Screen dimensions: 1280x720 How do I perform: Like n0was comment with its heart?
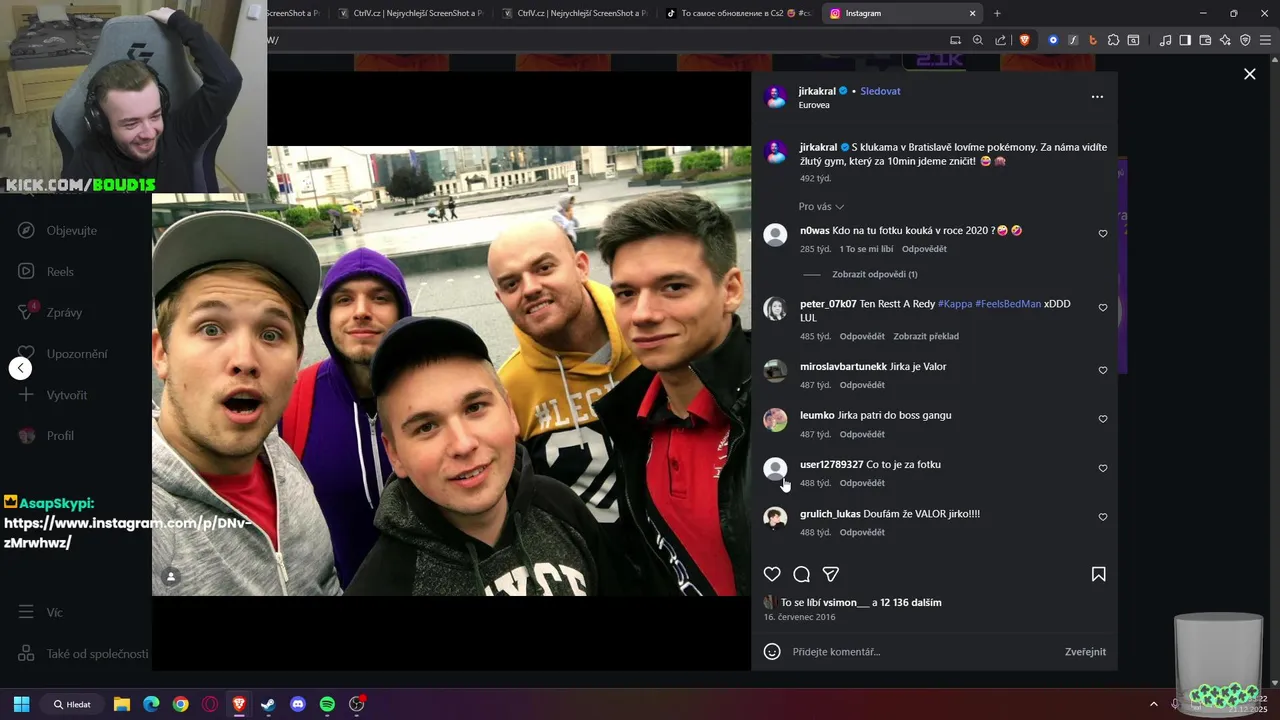(x=1103, y=234)
